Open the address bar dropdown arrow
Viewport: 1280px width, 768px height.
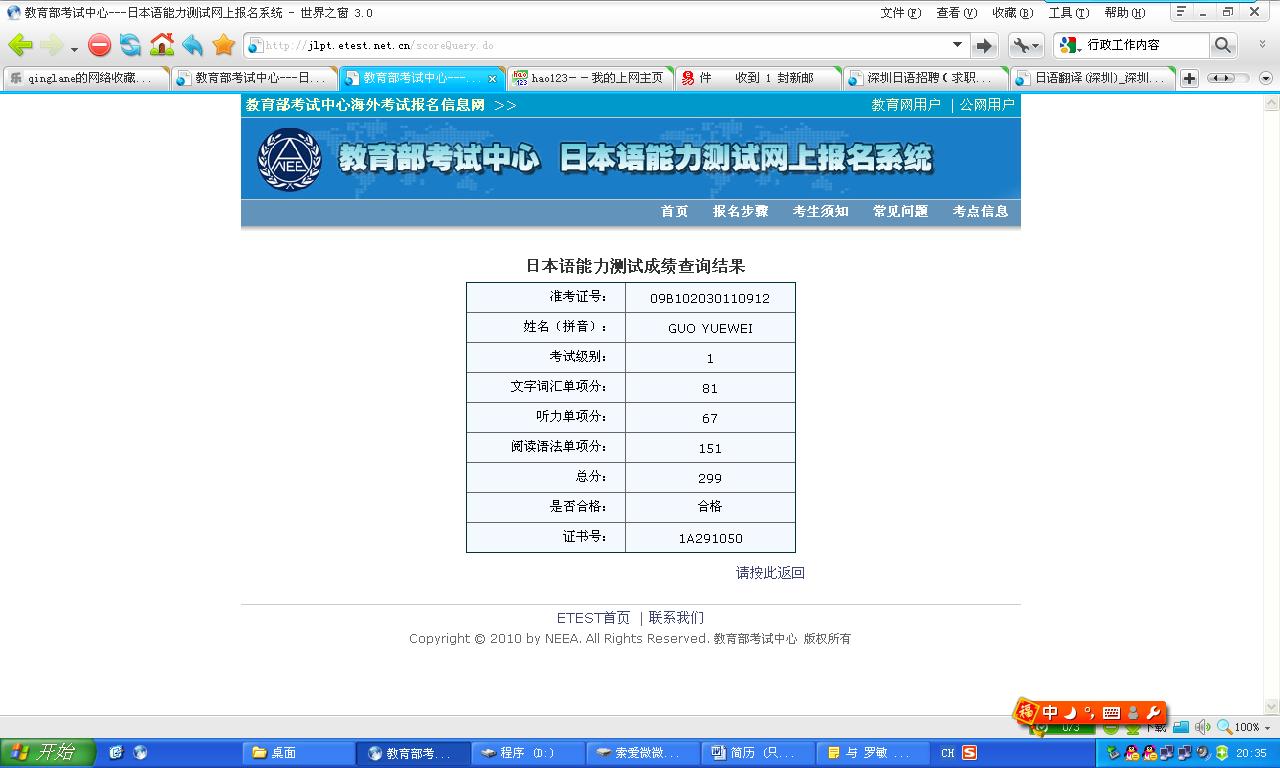pos(957,45)
